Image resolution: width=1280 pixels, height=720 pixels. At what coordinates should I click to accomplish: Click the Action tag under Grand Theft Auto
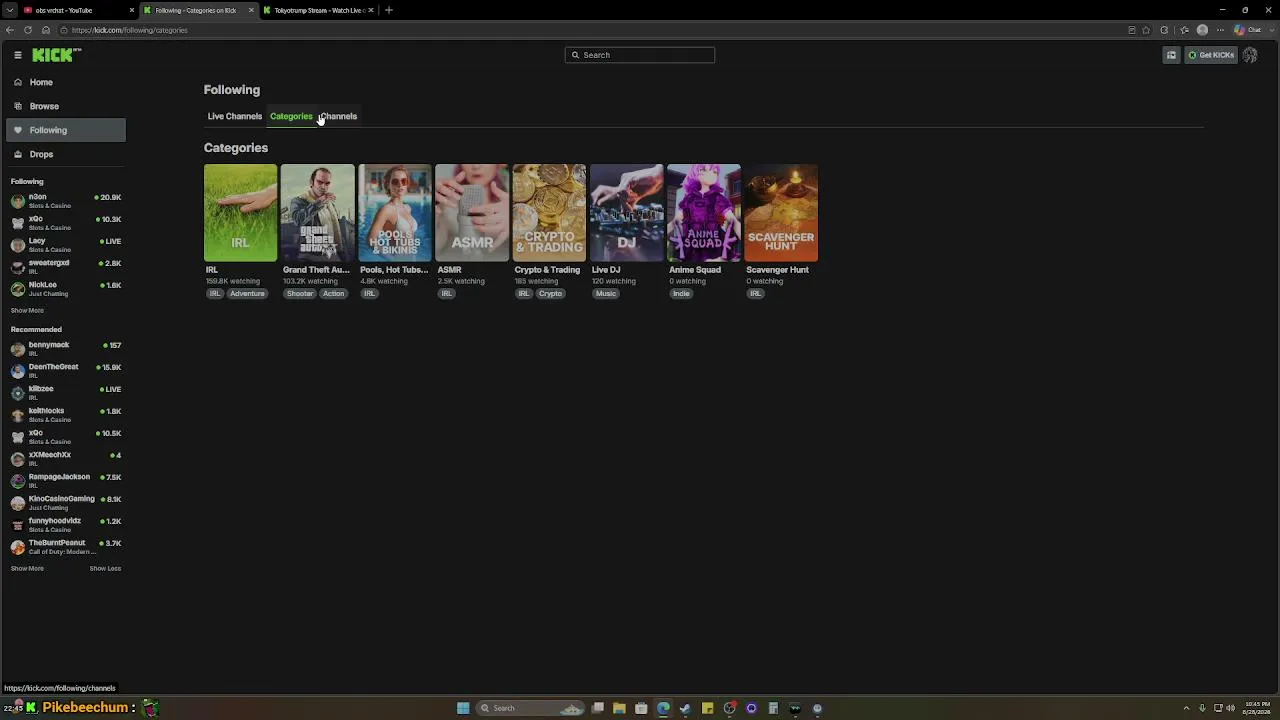tap(334, 294)
